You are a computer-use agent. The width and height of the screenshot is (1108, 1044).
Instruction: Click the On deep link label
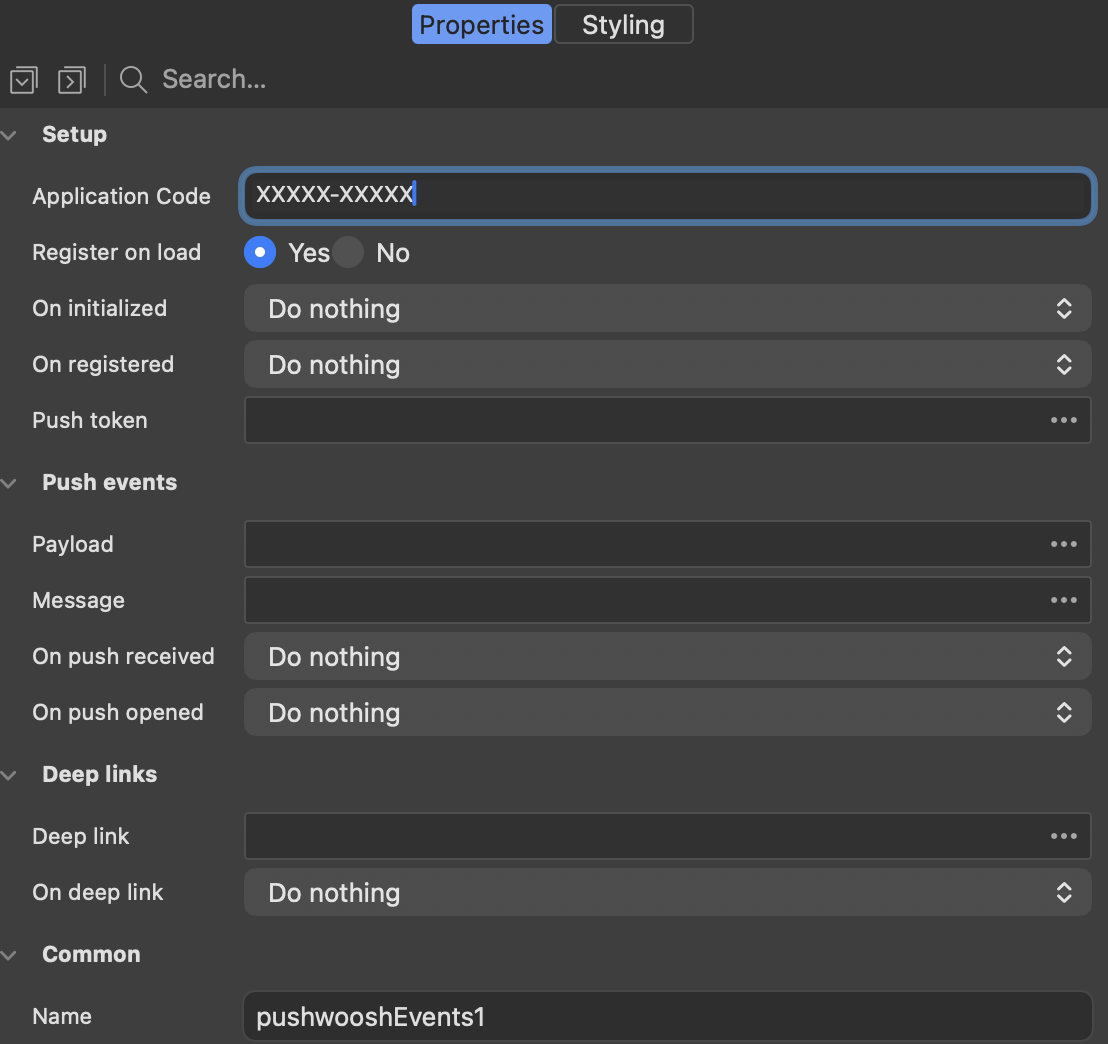click(x=98, y=892)
